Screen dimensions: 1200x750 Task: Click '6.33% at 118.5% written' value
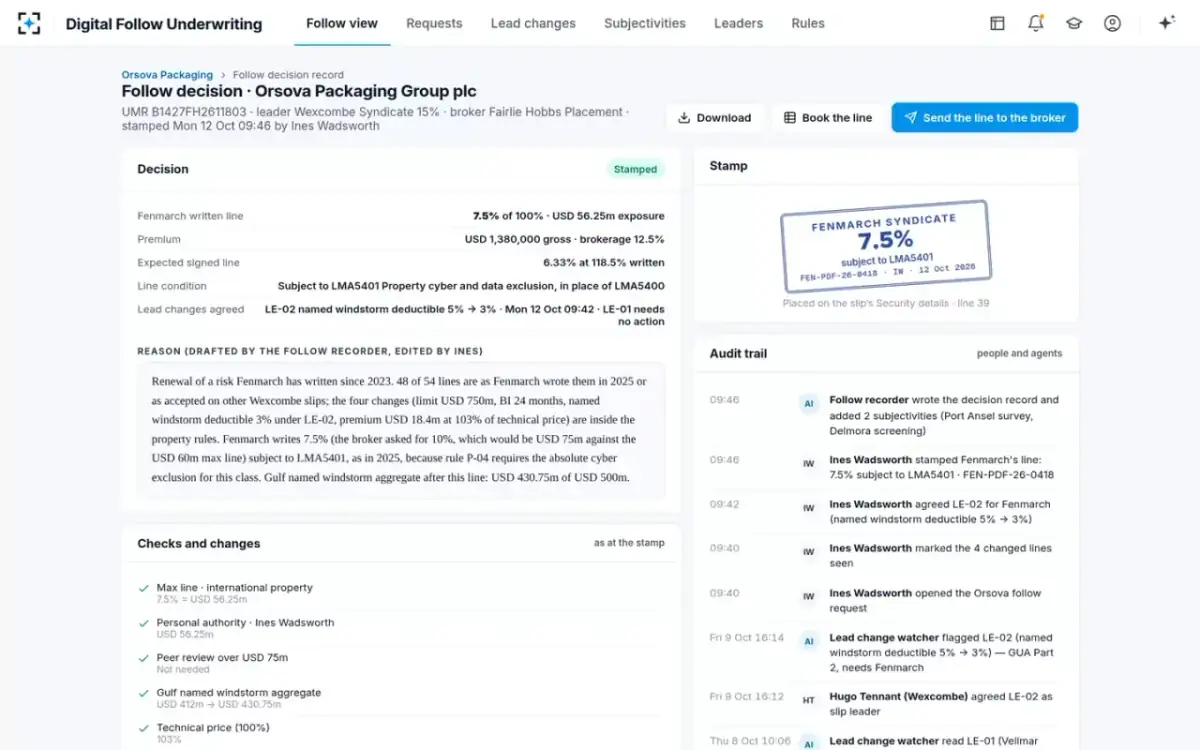pos(603,263)
